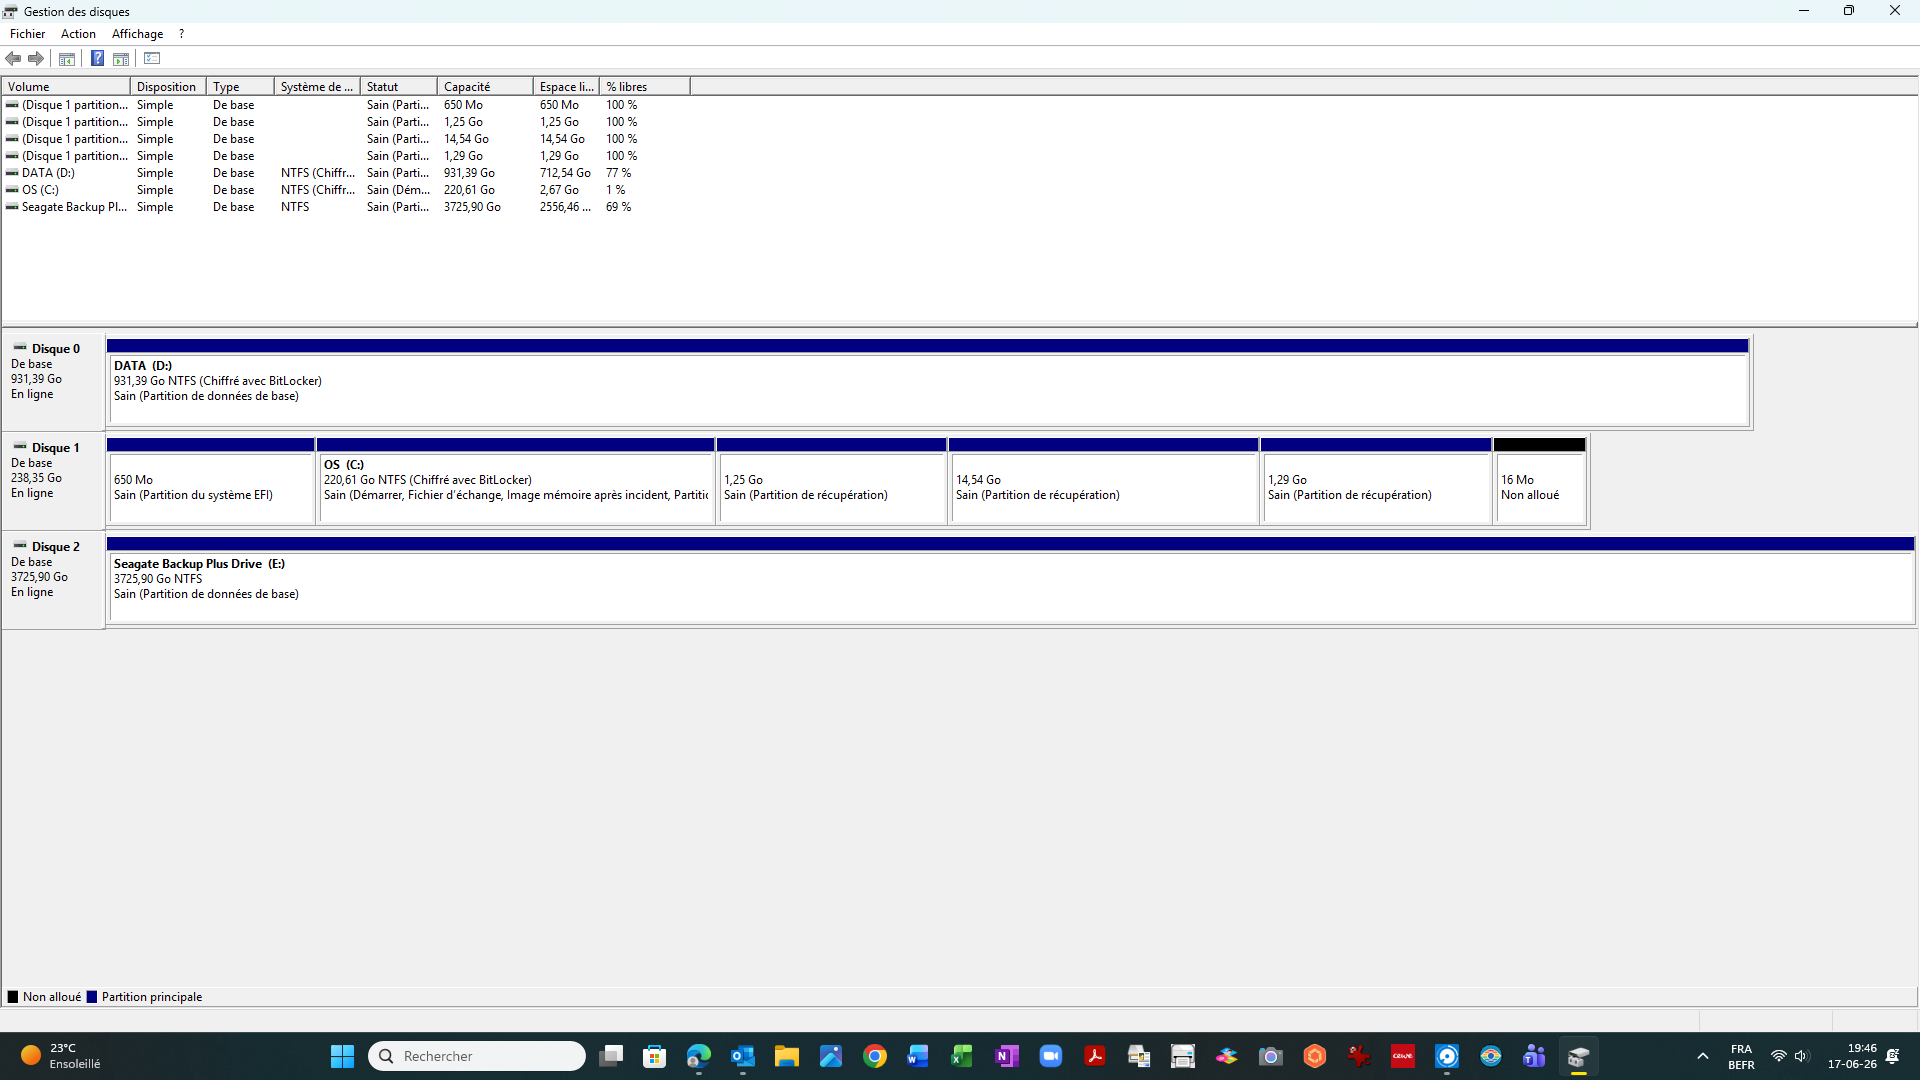Select the DATA (D:) partition block

point(928,382)
